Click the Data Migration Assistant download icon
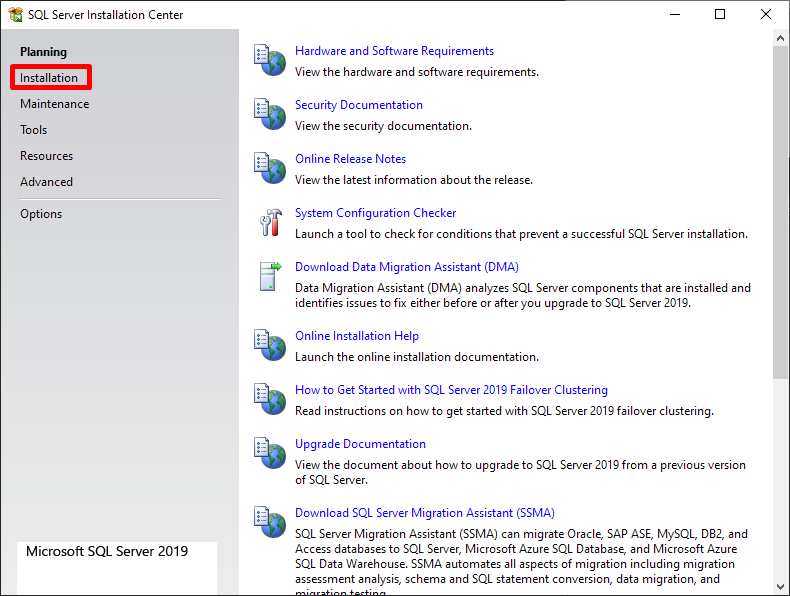 pos(270,276)
